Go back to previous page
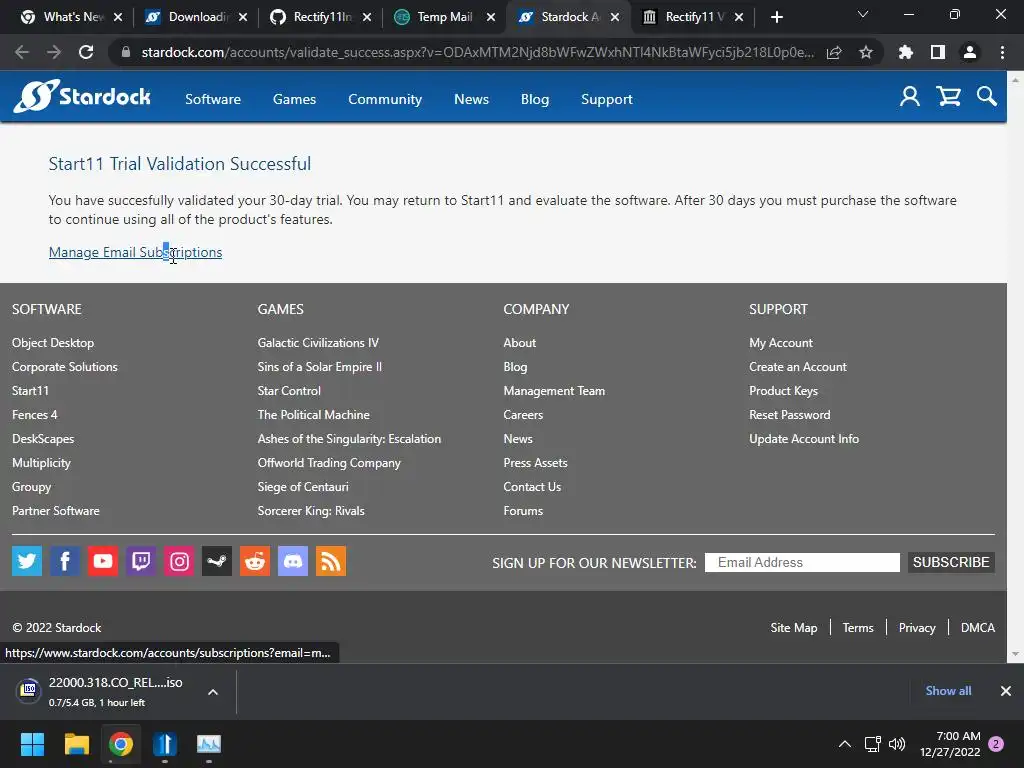Image resolution: width=1024 pixels, height=768 pixels. [x=22, y=52]
